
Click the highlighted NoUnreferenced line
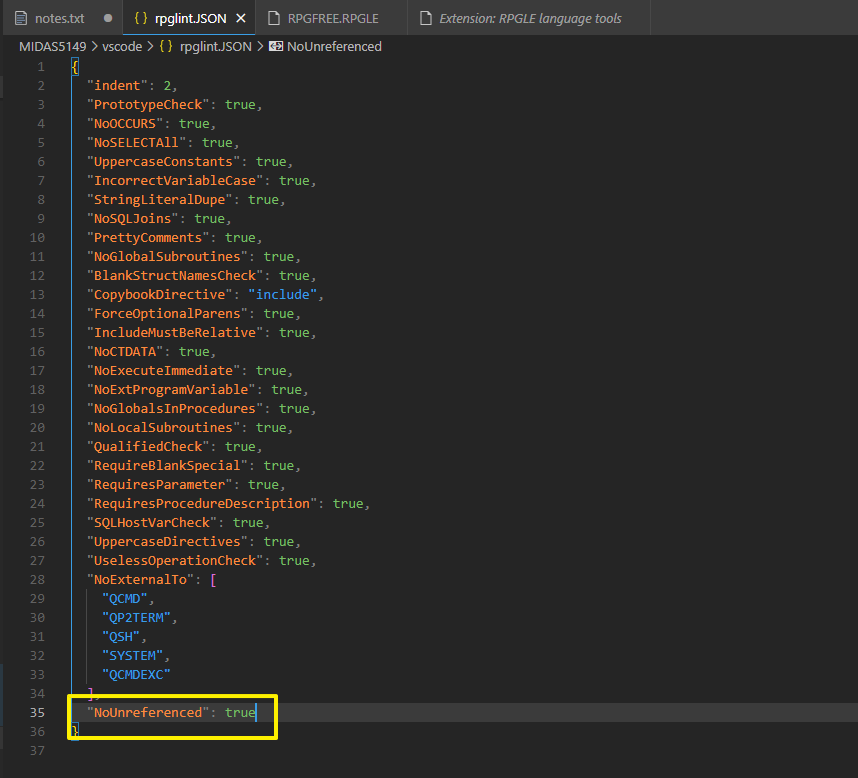coord(165,712)
